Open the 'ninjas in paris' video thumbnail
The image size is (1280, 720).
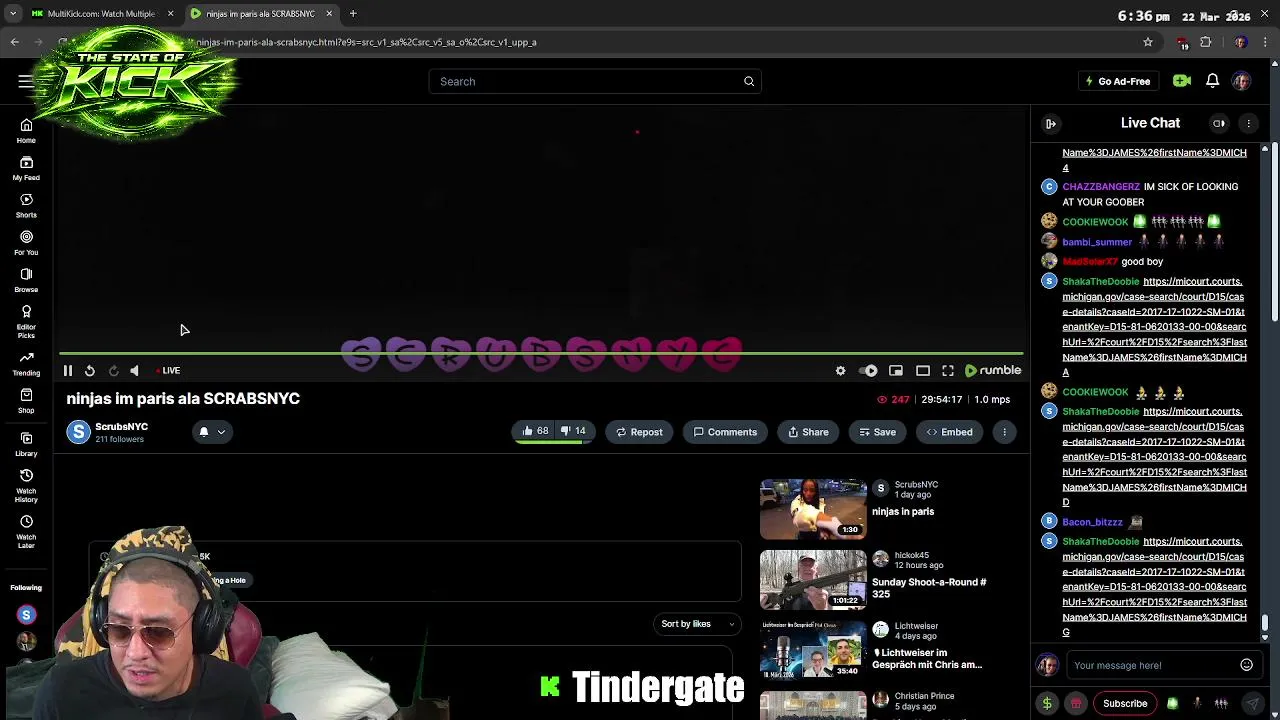tap(813, 509)
